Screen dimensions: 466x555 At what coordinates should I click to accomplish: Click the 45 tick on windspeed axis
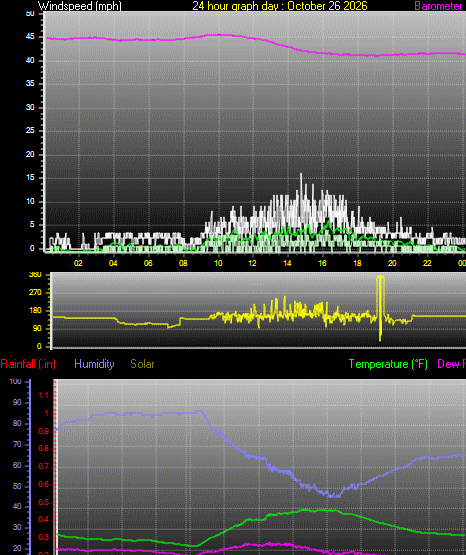[30, 36]
